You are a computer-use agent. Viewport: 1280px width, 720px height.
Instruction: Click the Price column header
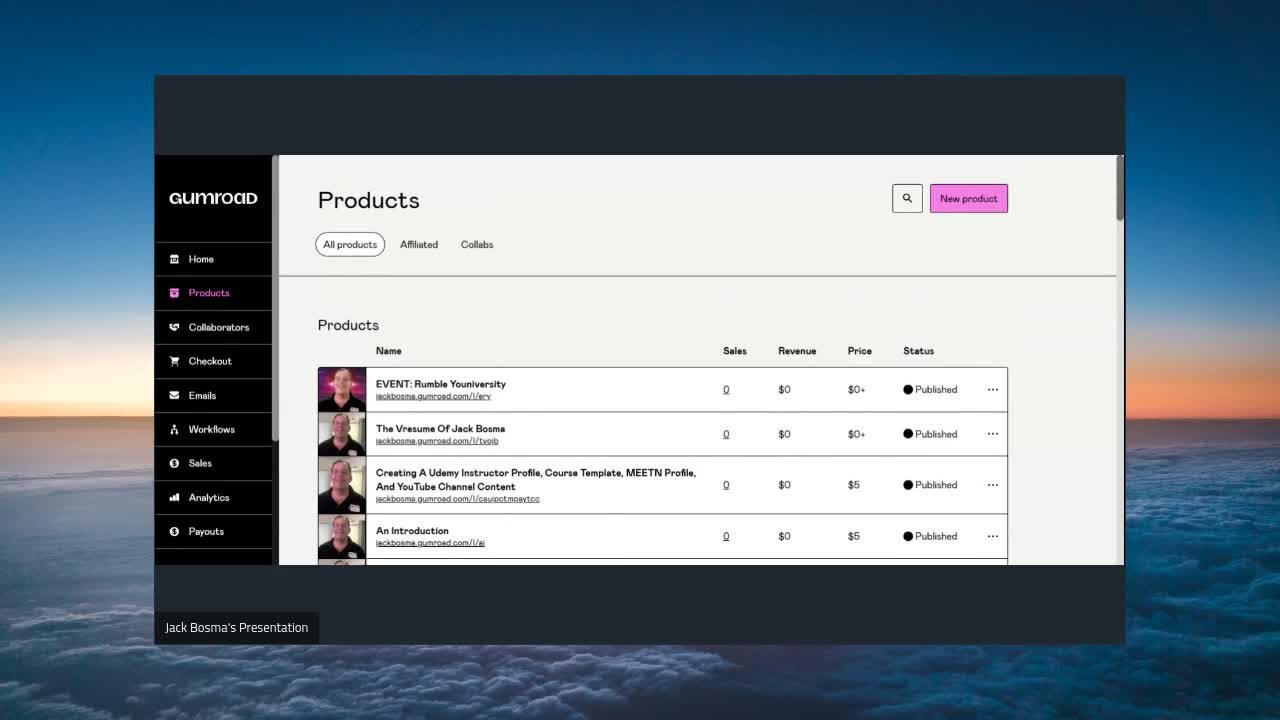860,351
